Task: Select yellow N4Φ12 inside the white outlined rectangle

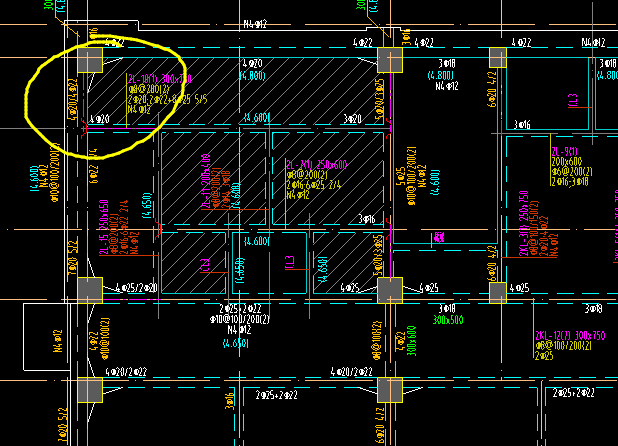Action: coord(58,341)
